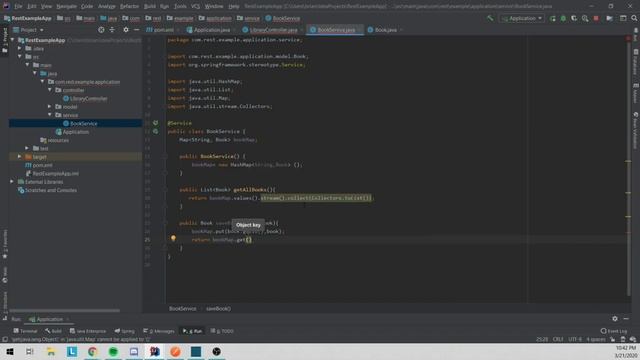Open the Build tool window
The height and width of the screenshot is (360, 640).
click(53, 331)
